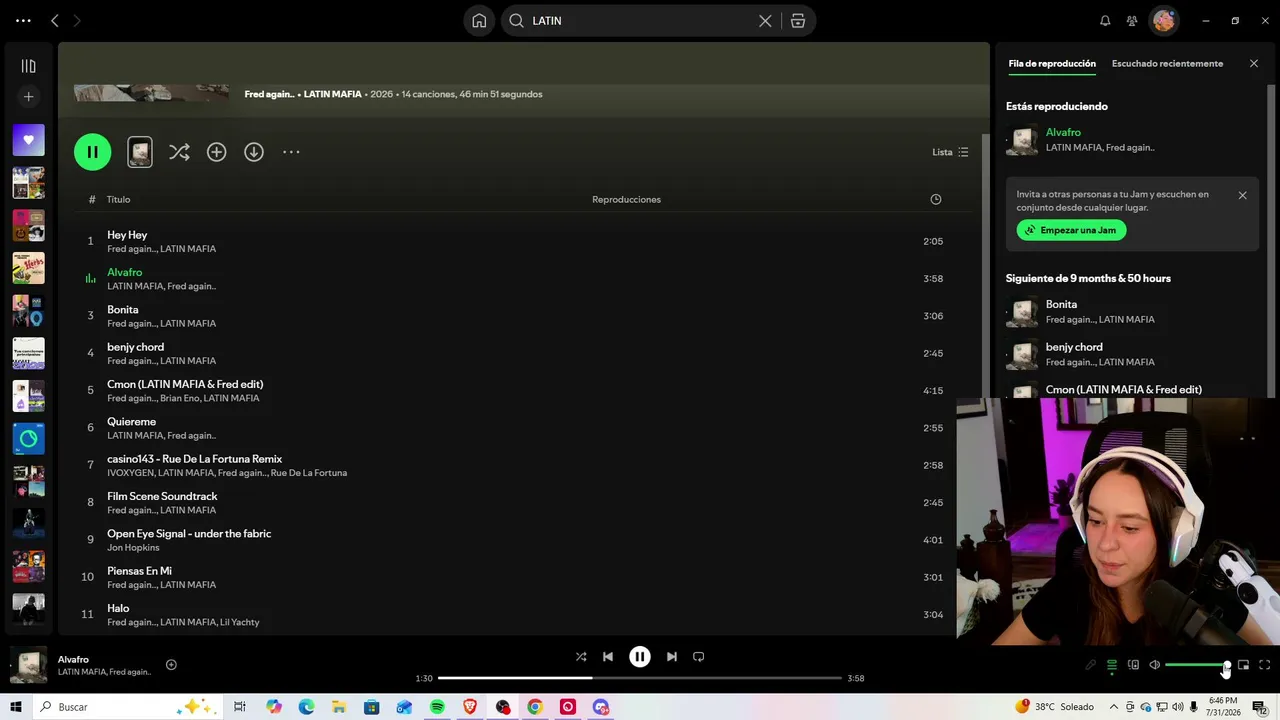Go back to the previous page

(55, 20)
